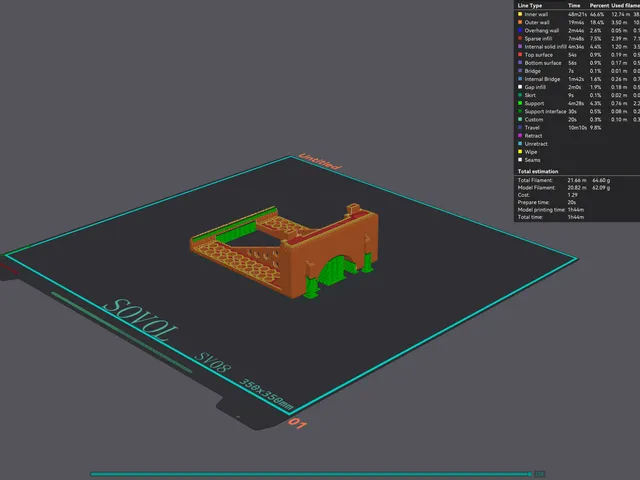Click the Used filament column header

tap(625, 6)
